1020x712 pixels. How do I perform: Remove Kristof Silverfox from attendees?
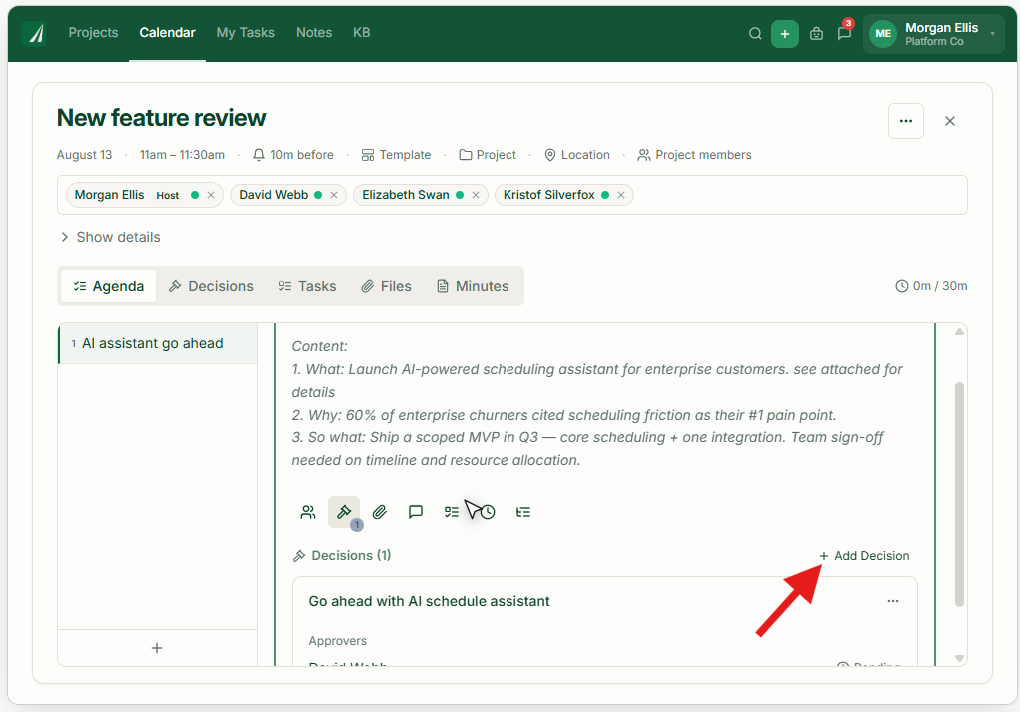(621, 195)
